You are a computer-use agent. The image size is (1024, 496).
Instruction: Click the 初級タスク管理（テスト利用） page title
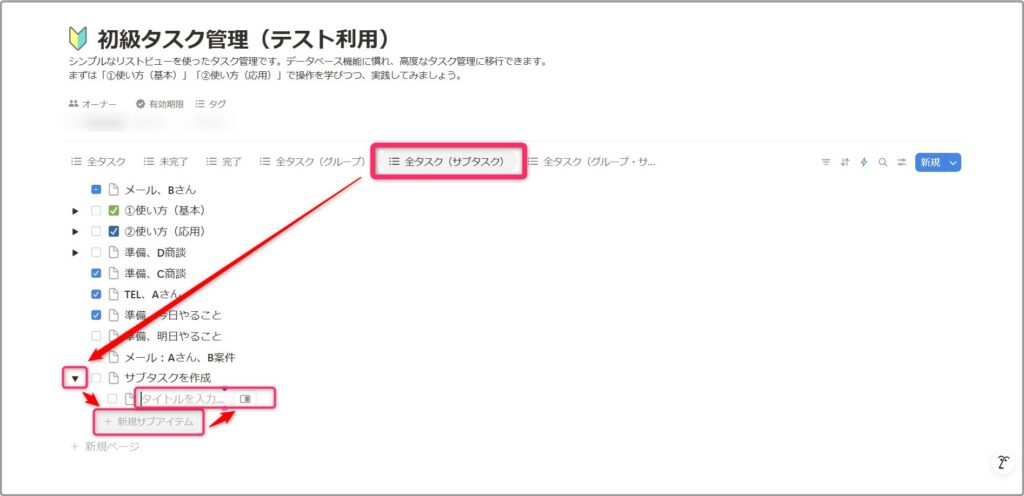(x=243, y=40)
